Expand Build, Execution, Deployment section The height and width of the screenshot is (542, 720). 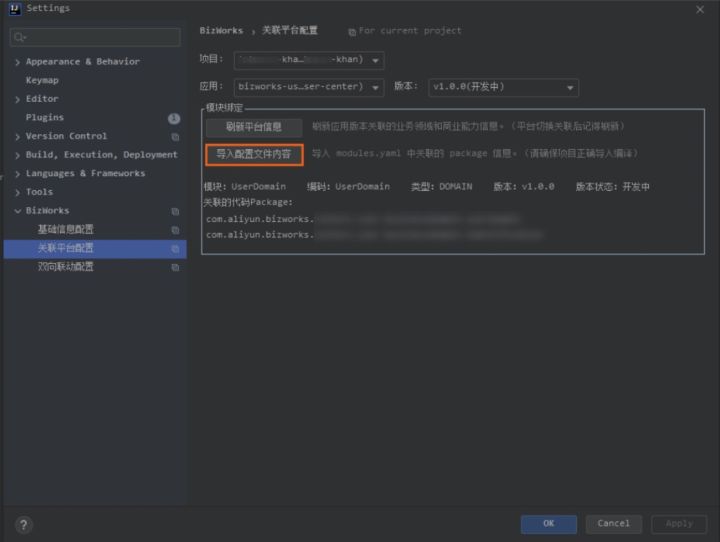coord(17,155)
